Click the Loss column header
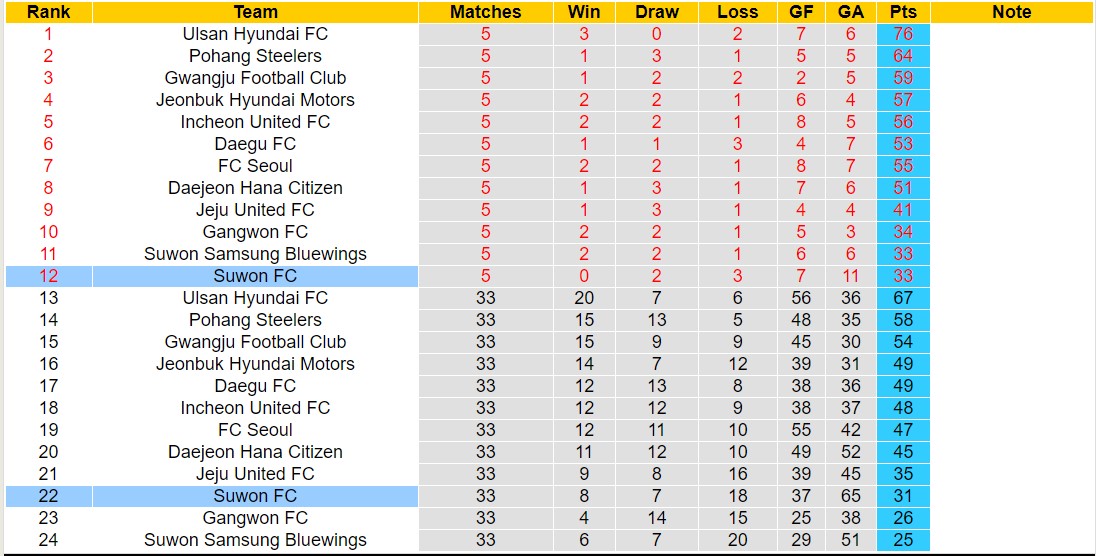Viewport: 1096px width, 556px height. click(x=738, y=12)
